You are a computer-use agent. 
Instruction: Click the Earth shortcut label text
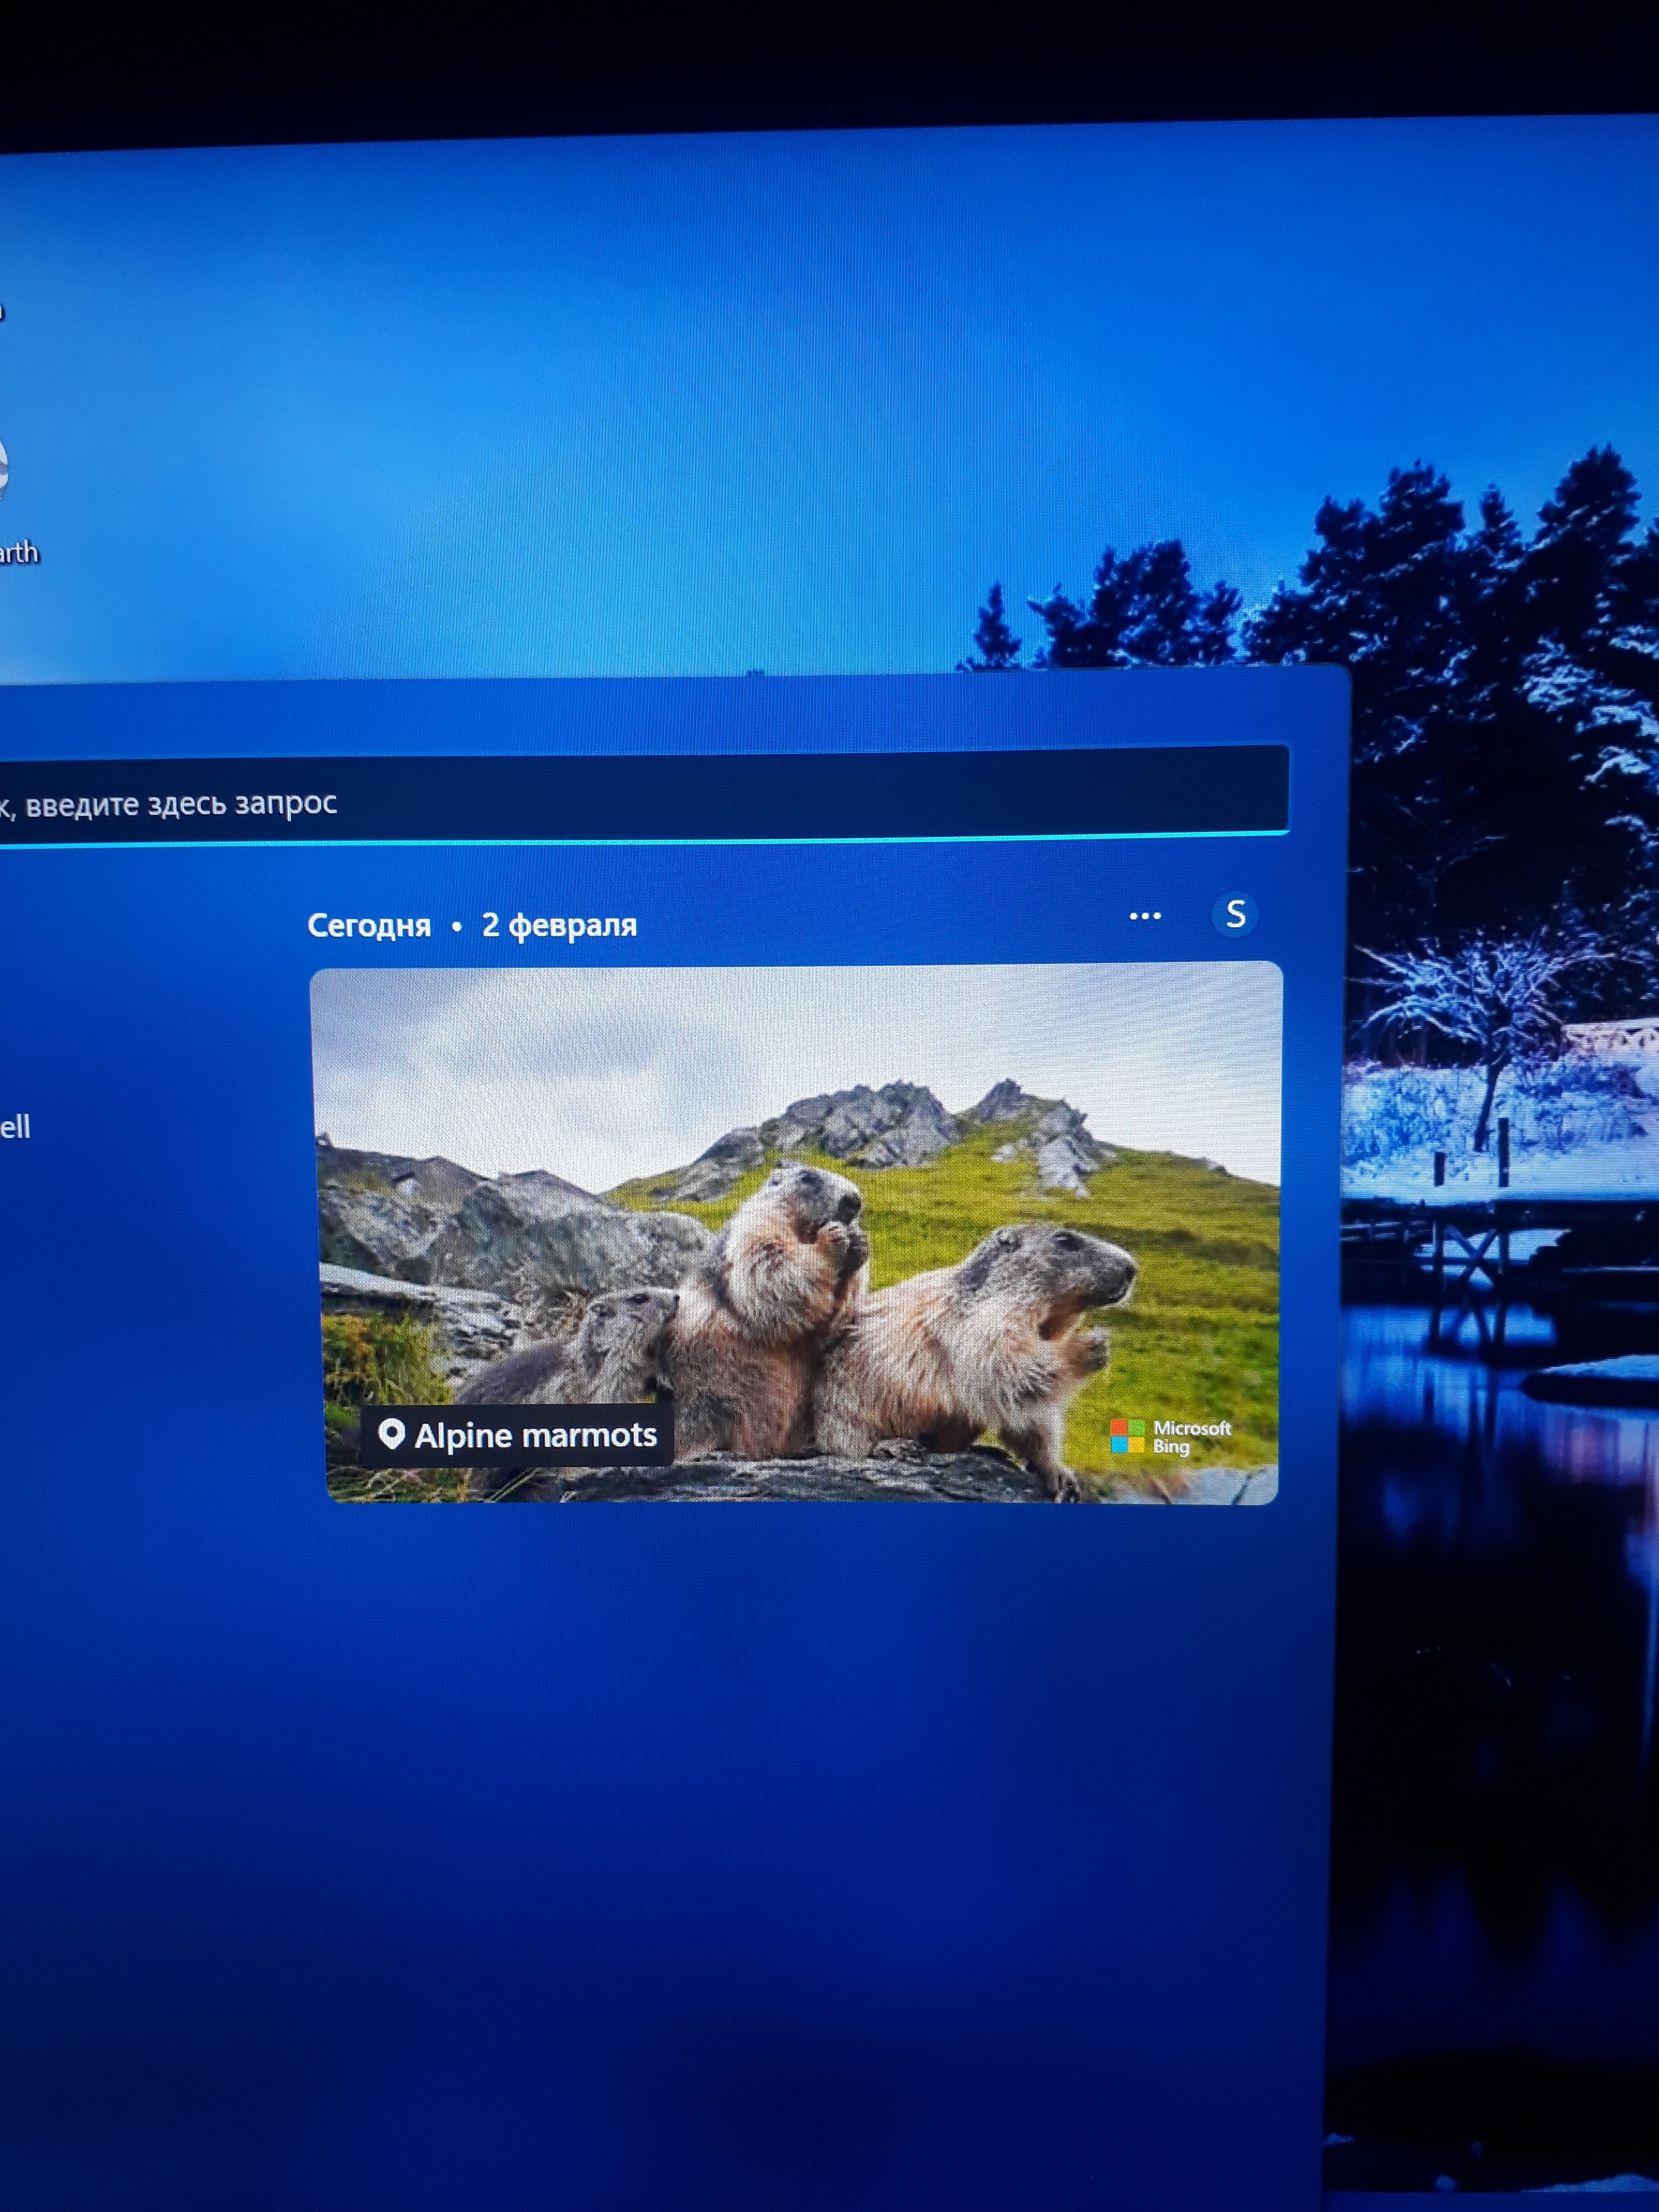click(x=18, y=553)
